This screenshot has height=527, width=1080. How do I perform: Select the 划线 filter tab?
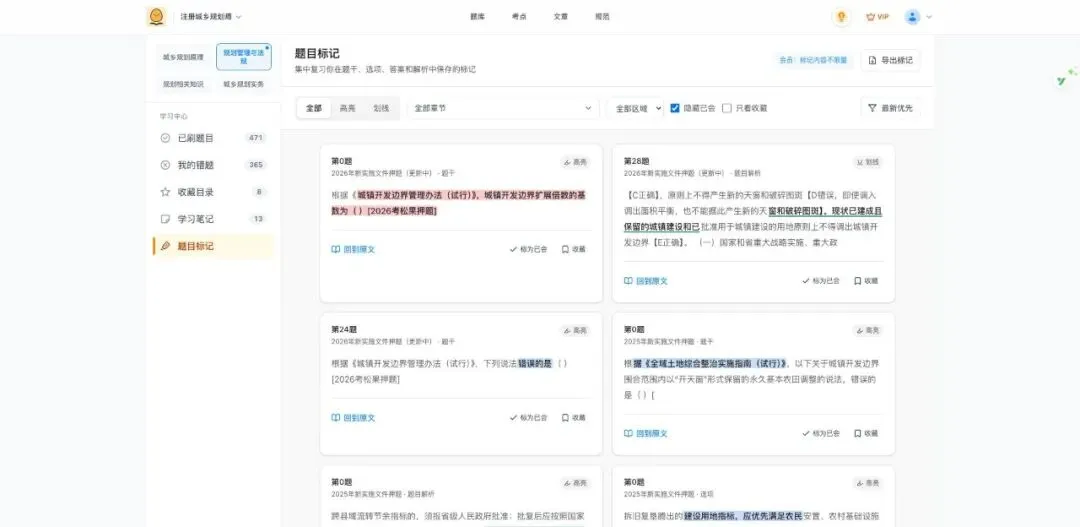coord(381,108)
